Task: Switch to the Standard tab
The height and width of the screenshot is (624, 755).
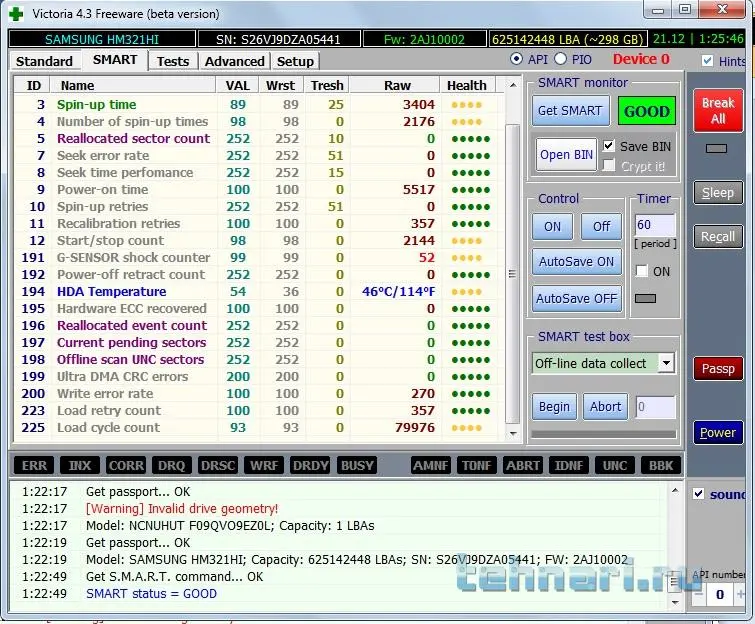Action: 44,62
